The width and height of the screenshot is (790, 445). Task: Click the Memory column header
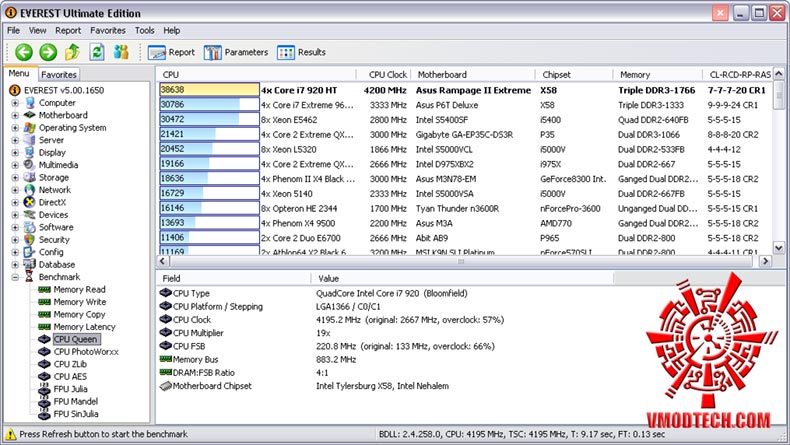coord(658,75)
